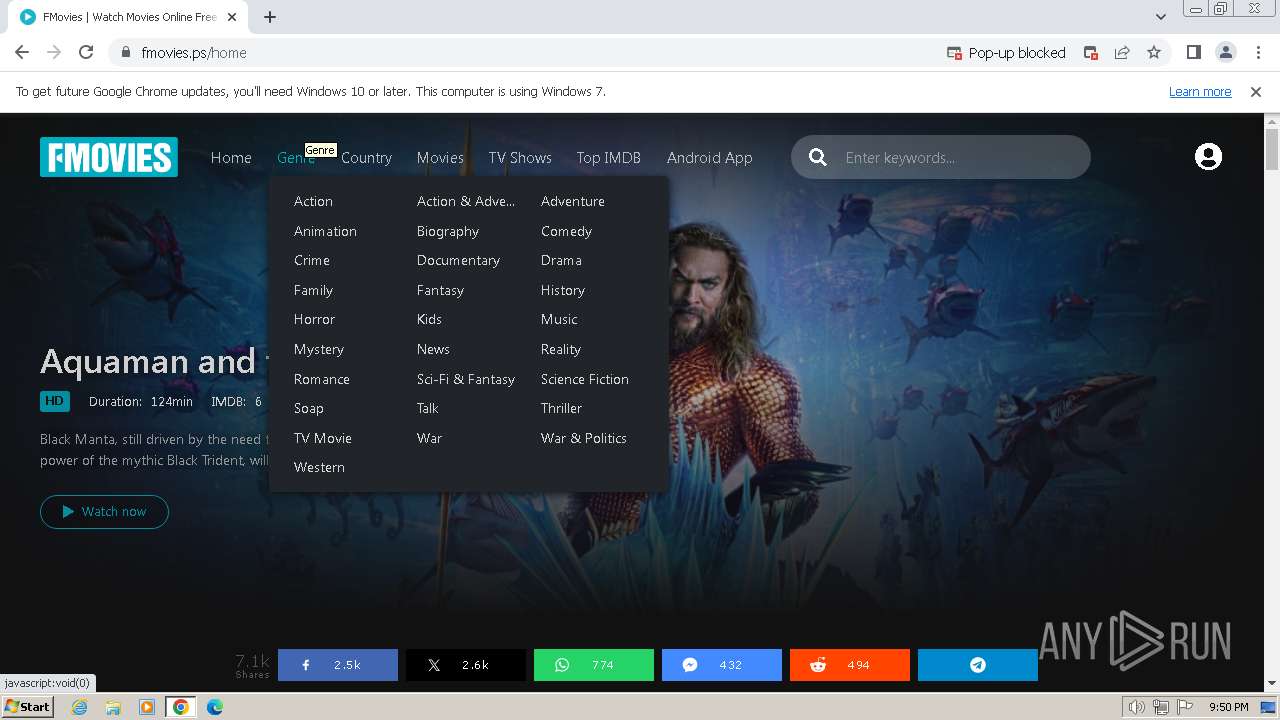Share on X (Twitter) button

click(x=466, y=665)
